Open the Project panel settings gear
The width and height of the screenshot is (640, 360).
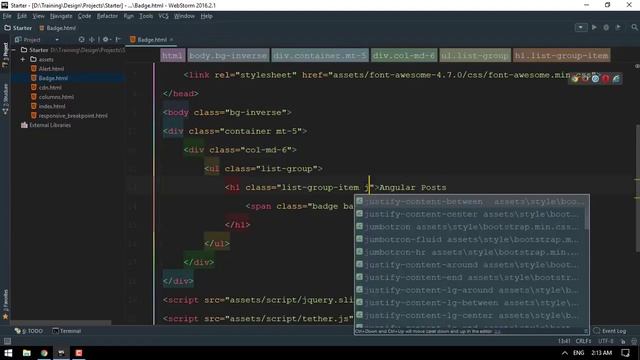106,40
